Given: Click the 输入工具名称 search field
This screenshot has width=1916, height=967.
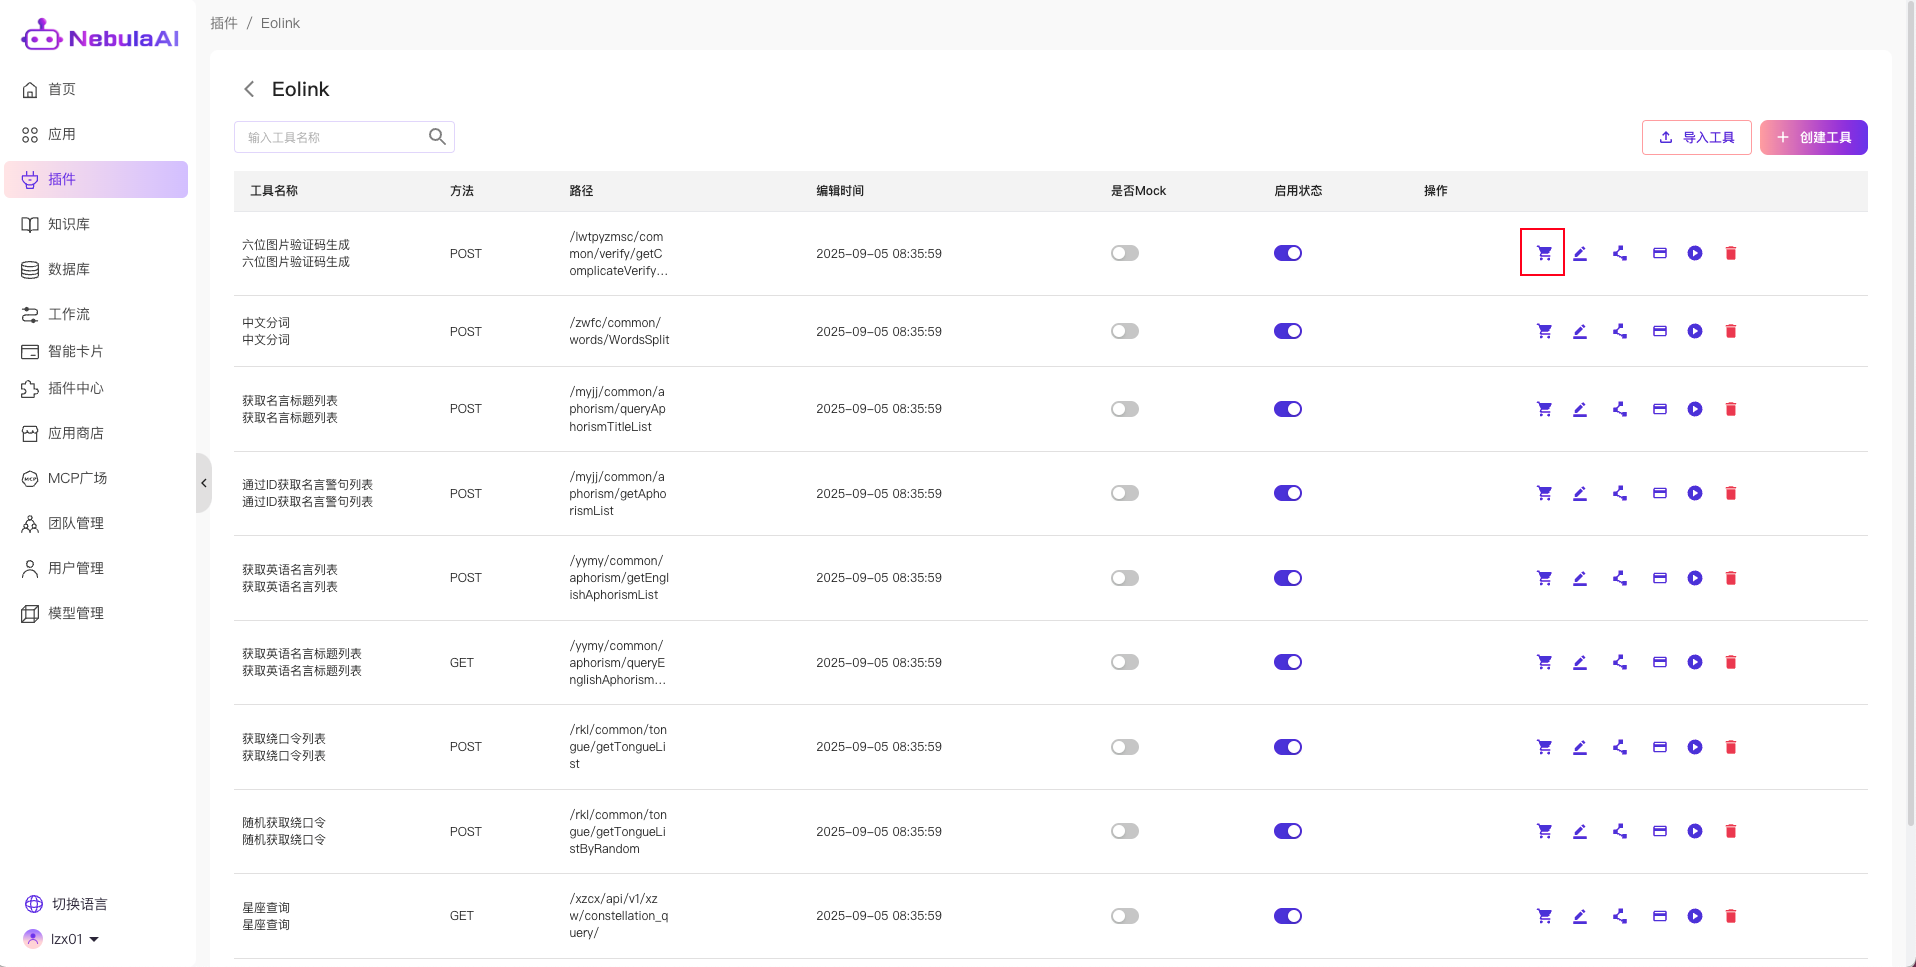Looking at the screenshot, I should pos(344,137).
